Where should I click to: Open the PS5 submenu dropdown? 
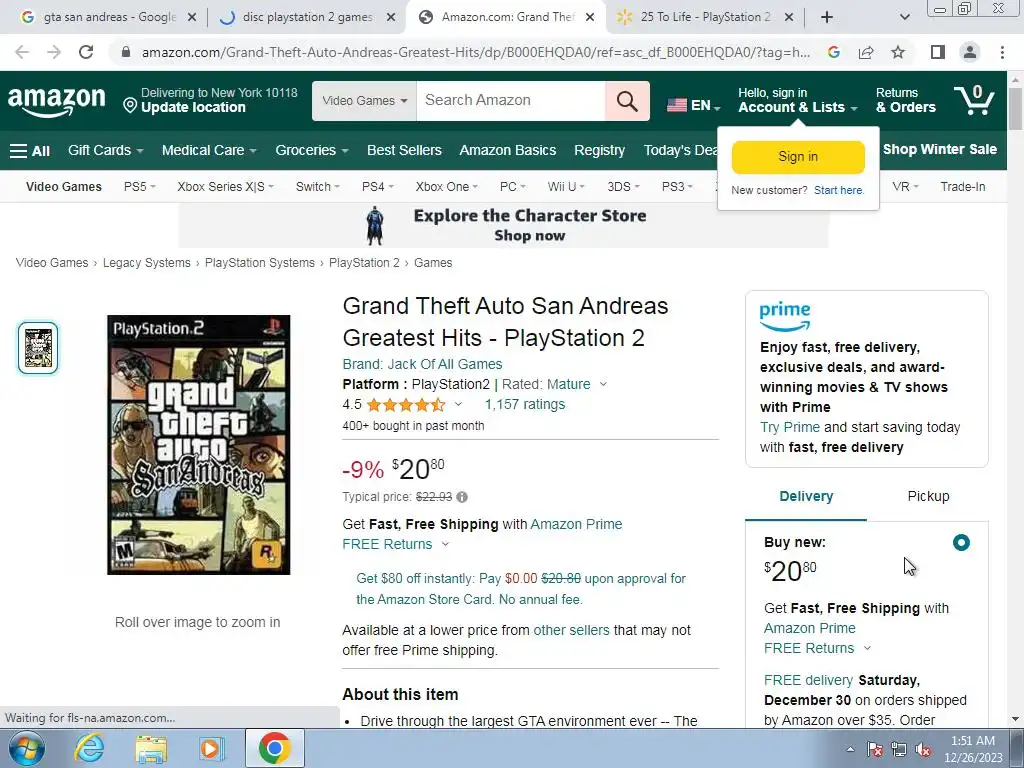140,187
